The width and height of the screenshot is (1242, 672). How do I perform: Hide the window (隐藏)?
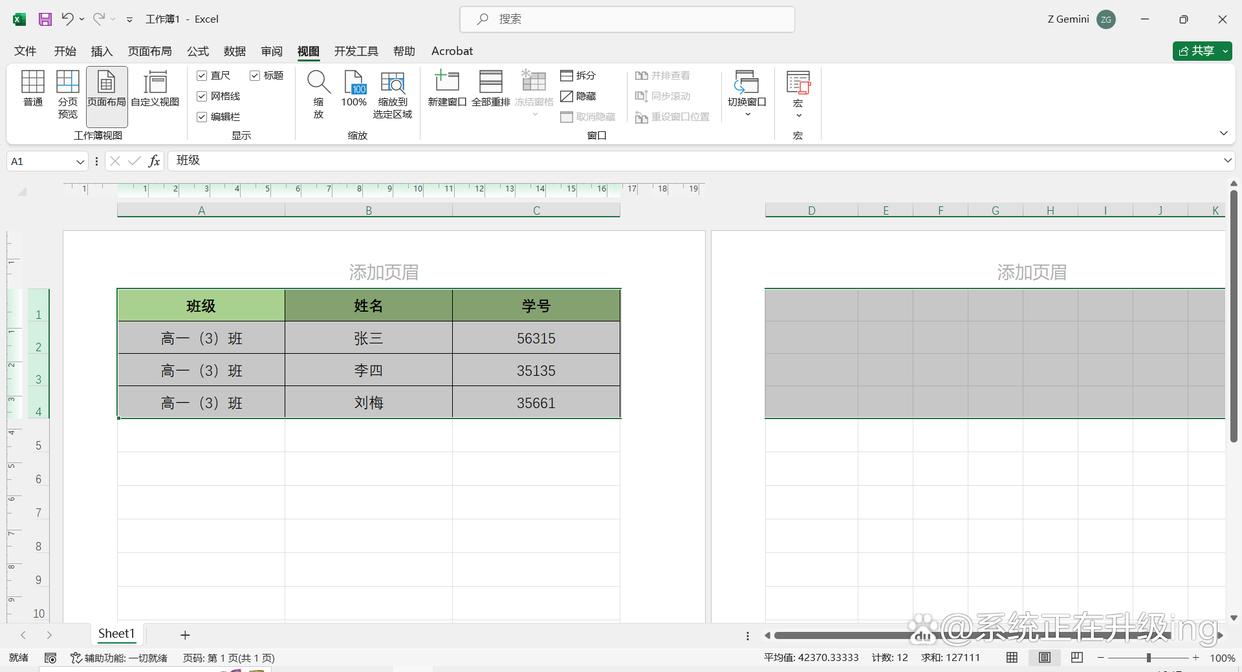point(578,96)
